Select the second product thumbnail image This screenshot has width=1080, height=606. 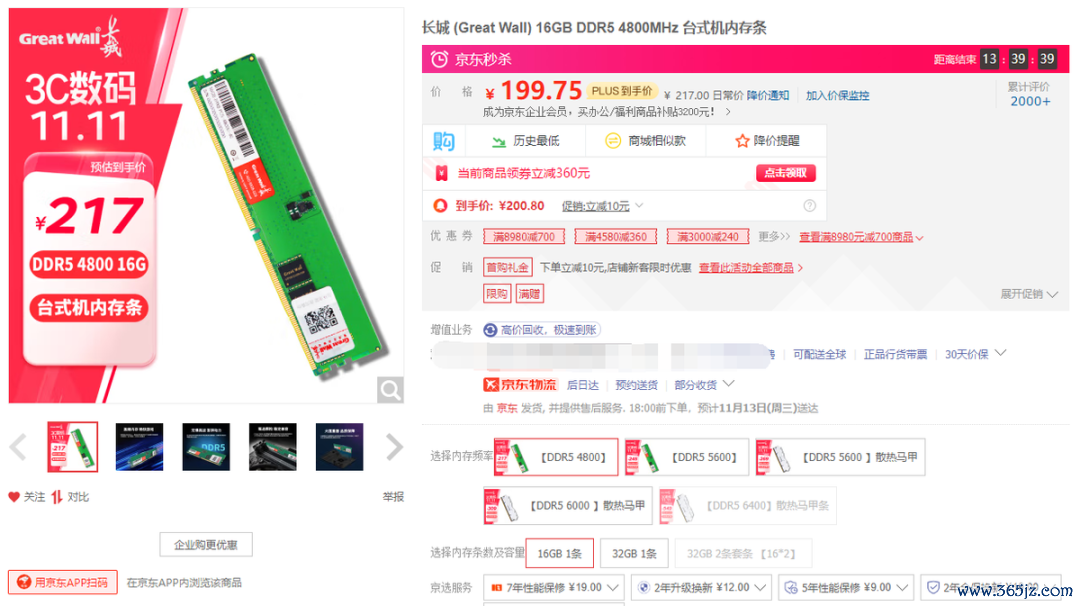tap(139, 447)
